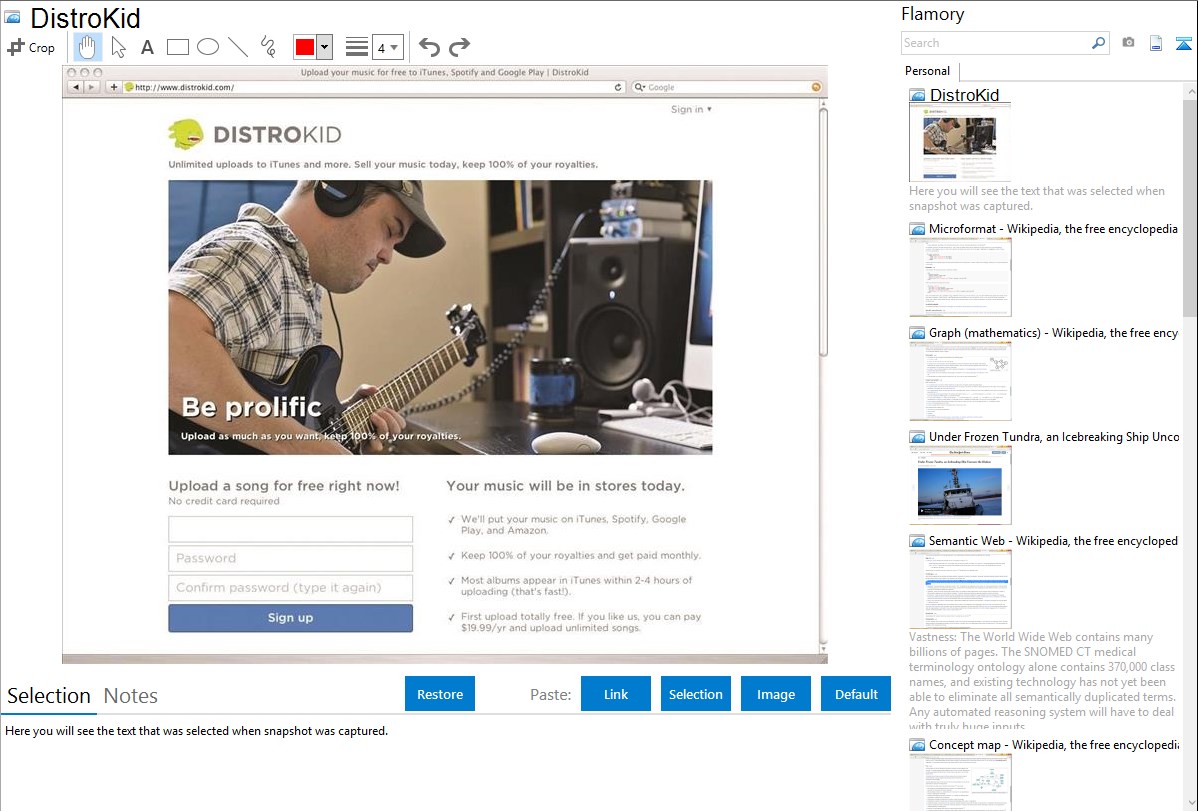Select the straight line tool
The height and width of the screenshot is (811, 1198).
point(238,47)
